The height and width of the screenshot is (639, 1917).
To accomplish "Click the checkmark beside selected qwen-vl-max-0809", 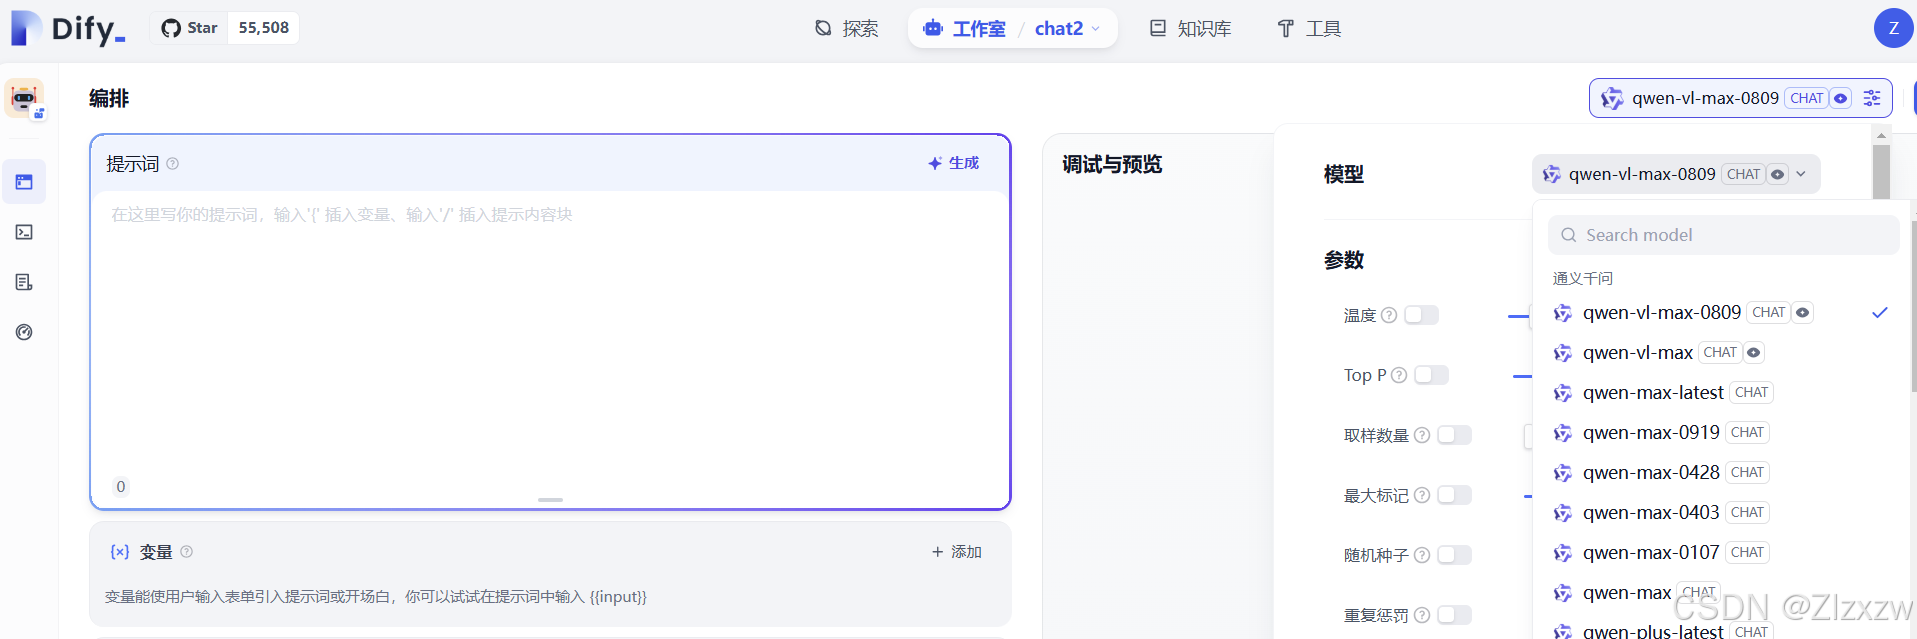I will pyautogui.click(x=1879, y=312).
